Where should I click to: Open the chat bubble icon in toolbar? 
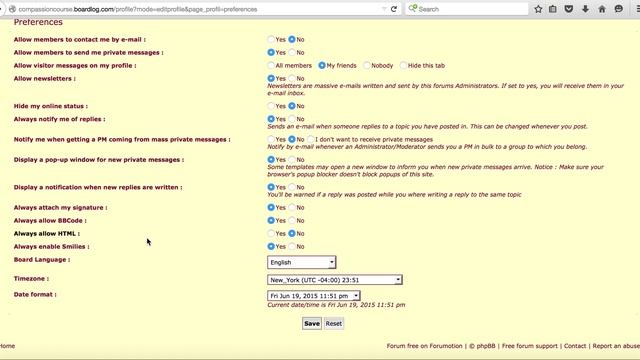pos(619,9)
